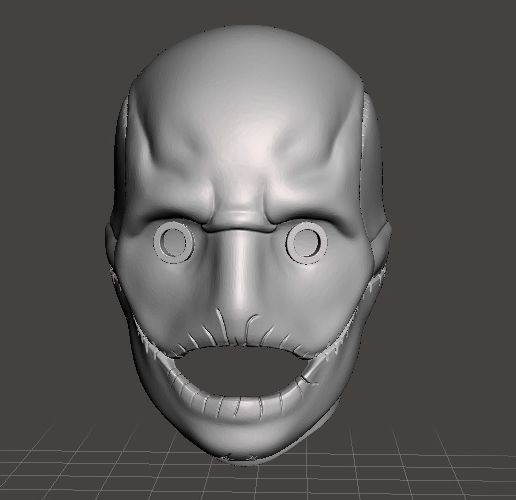Select the mask's right eye ring
Screen dimensions: 516x500
click(x=307, y=244)
